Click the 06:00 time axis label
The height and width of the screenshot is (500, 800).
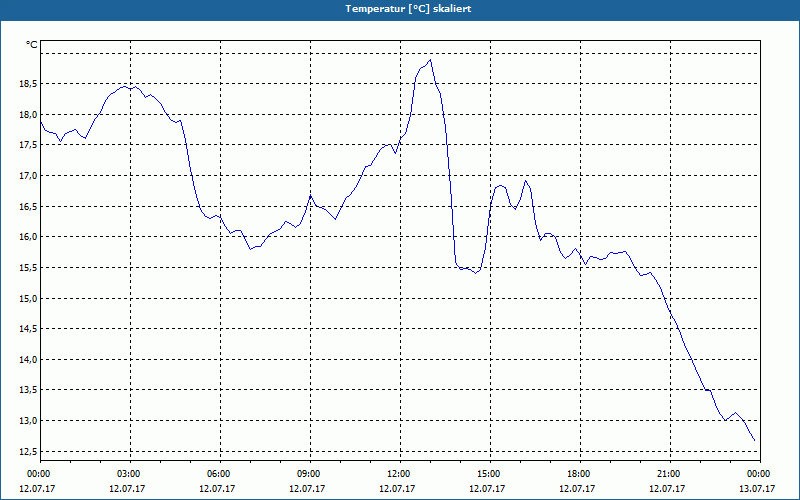coord(220,474)
